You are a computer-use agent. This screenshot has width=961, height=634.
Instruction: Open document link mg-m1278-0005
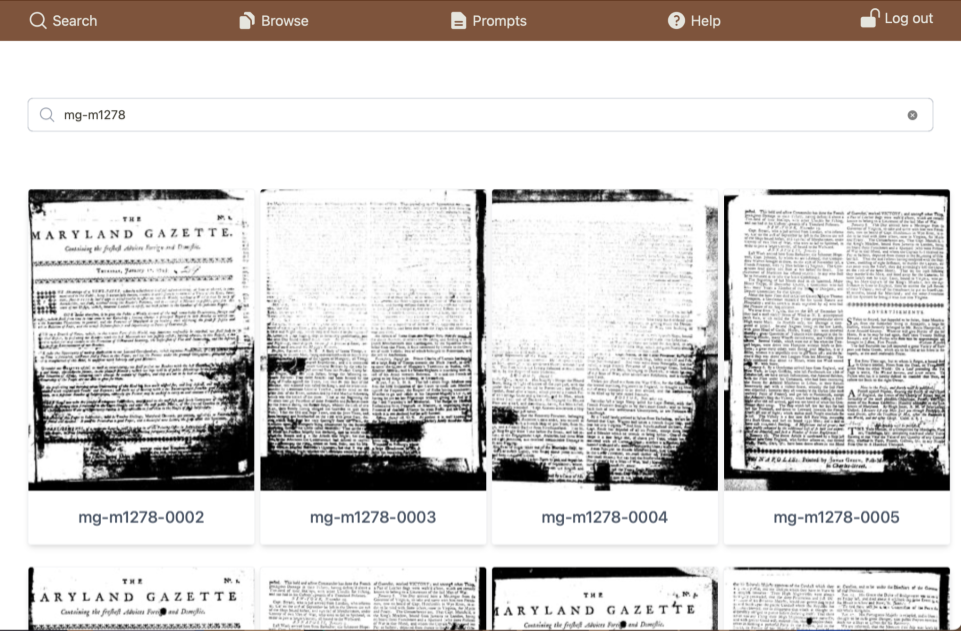[x=836, y=517]
